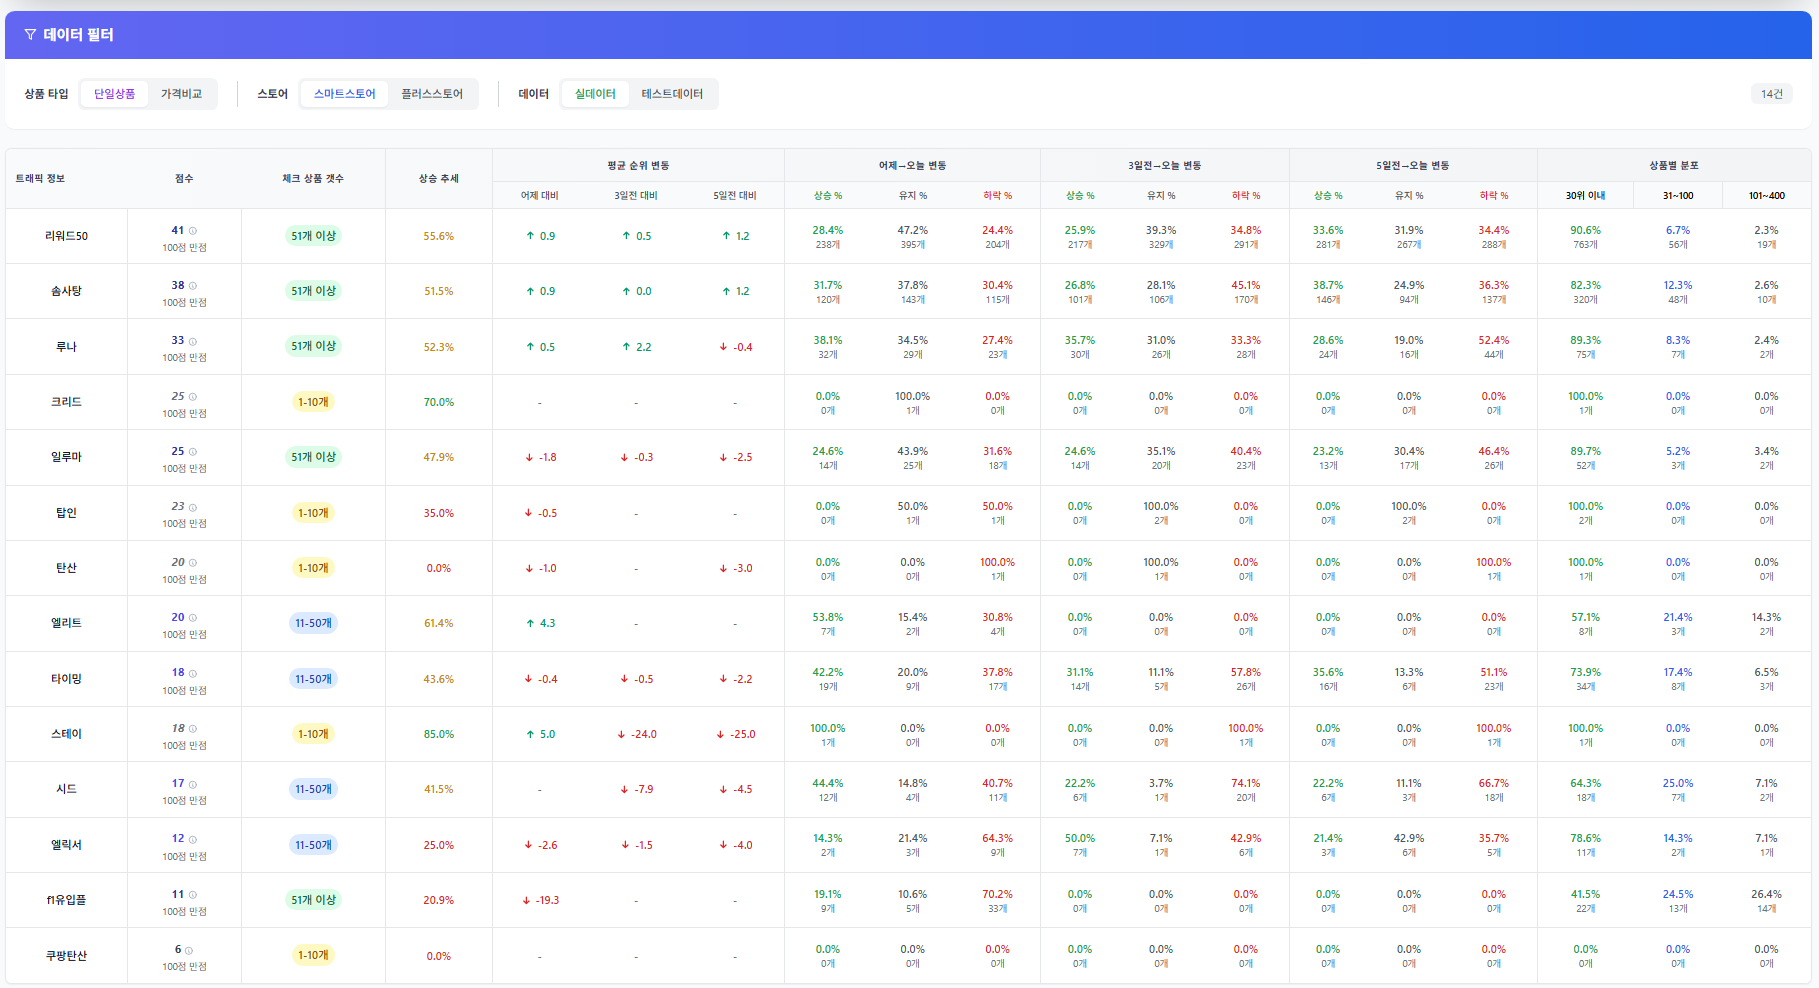Image resolution: width=1819 pixels, height=988 pixels.
Task: Click the 20.9% trend value for fl유입플
Action: [x=438, y=900]
